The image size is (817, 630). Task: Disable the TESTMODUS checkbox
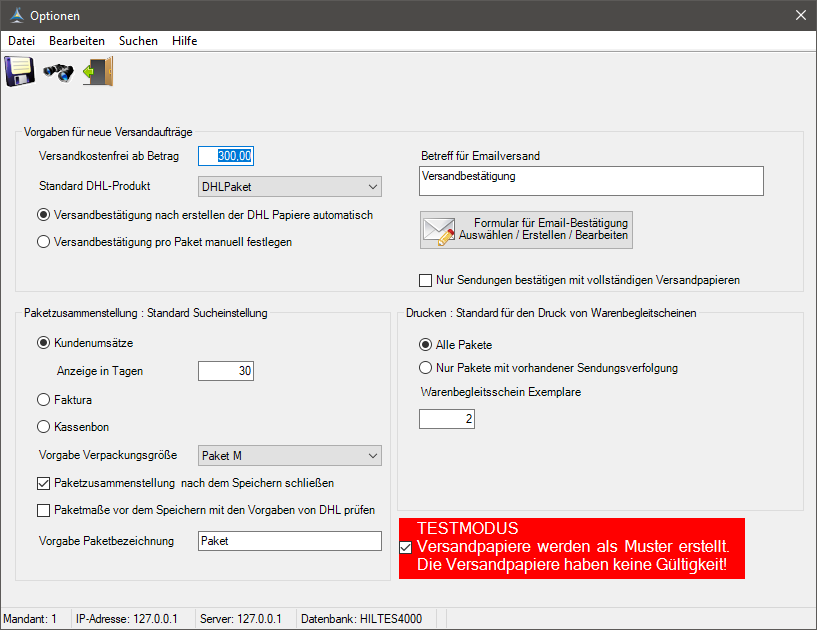pos(405,547)
